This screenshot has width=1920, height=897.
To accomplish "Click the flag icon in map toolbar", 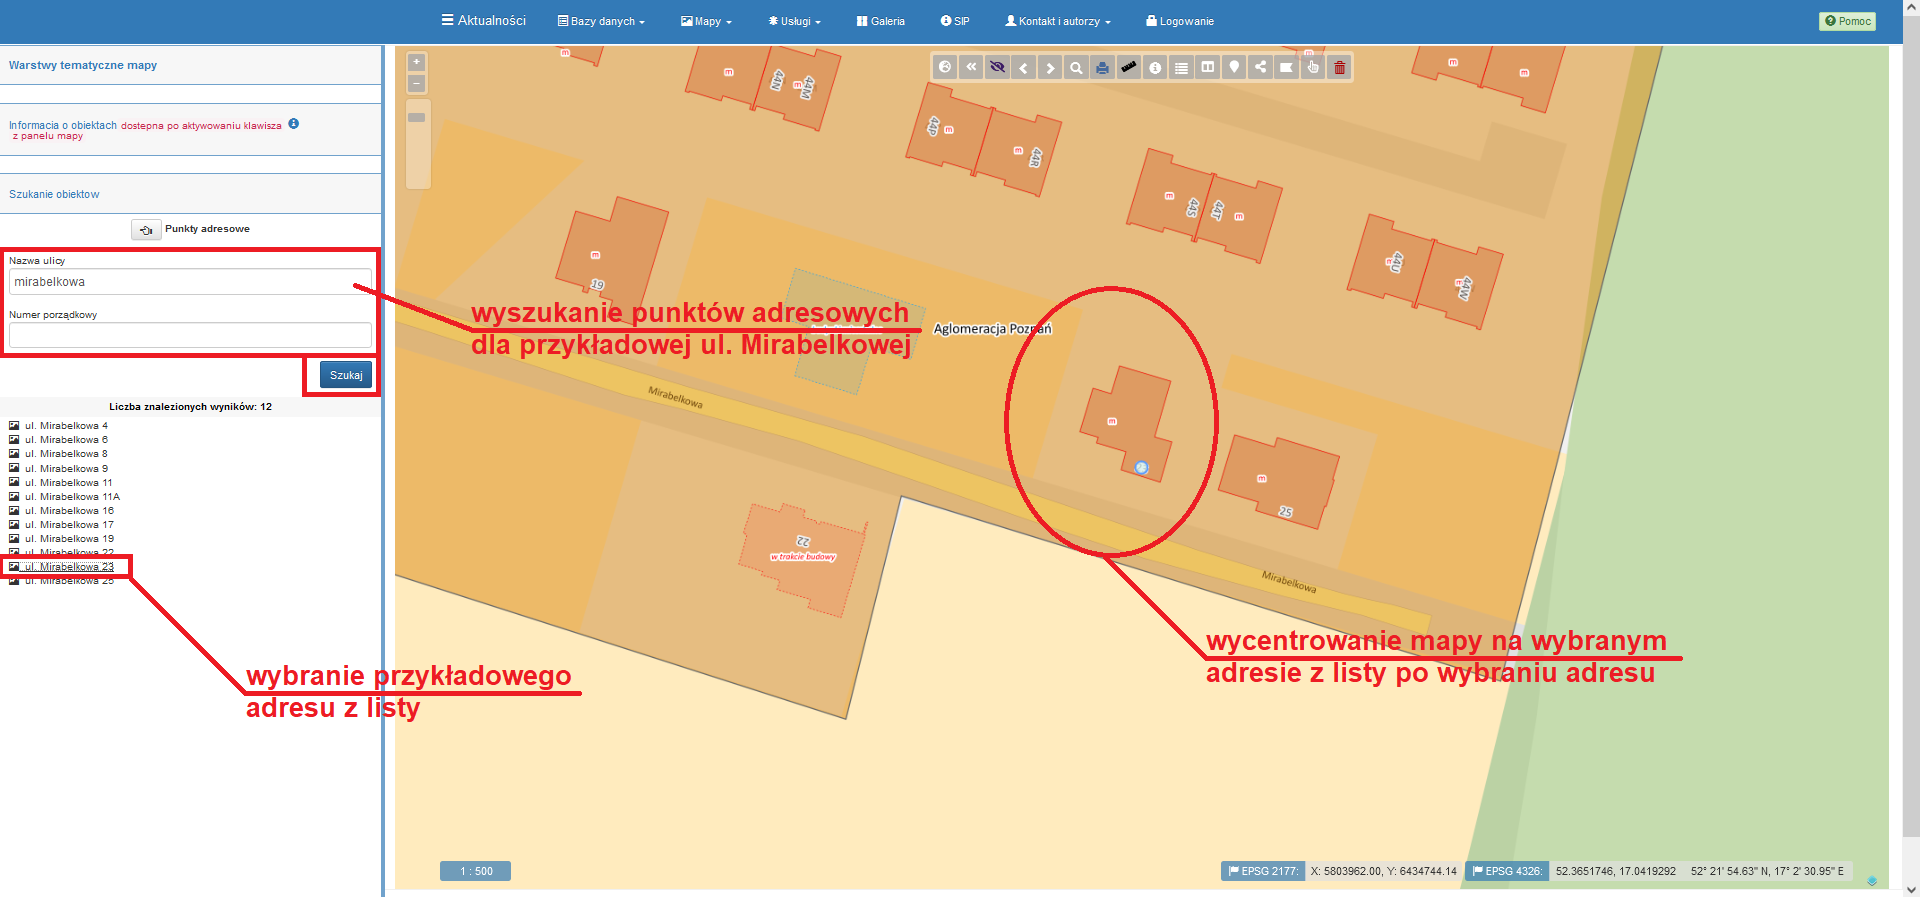I will click(x=1286, y=68).
